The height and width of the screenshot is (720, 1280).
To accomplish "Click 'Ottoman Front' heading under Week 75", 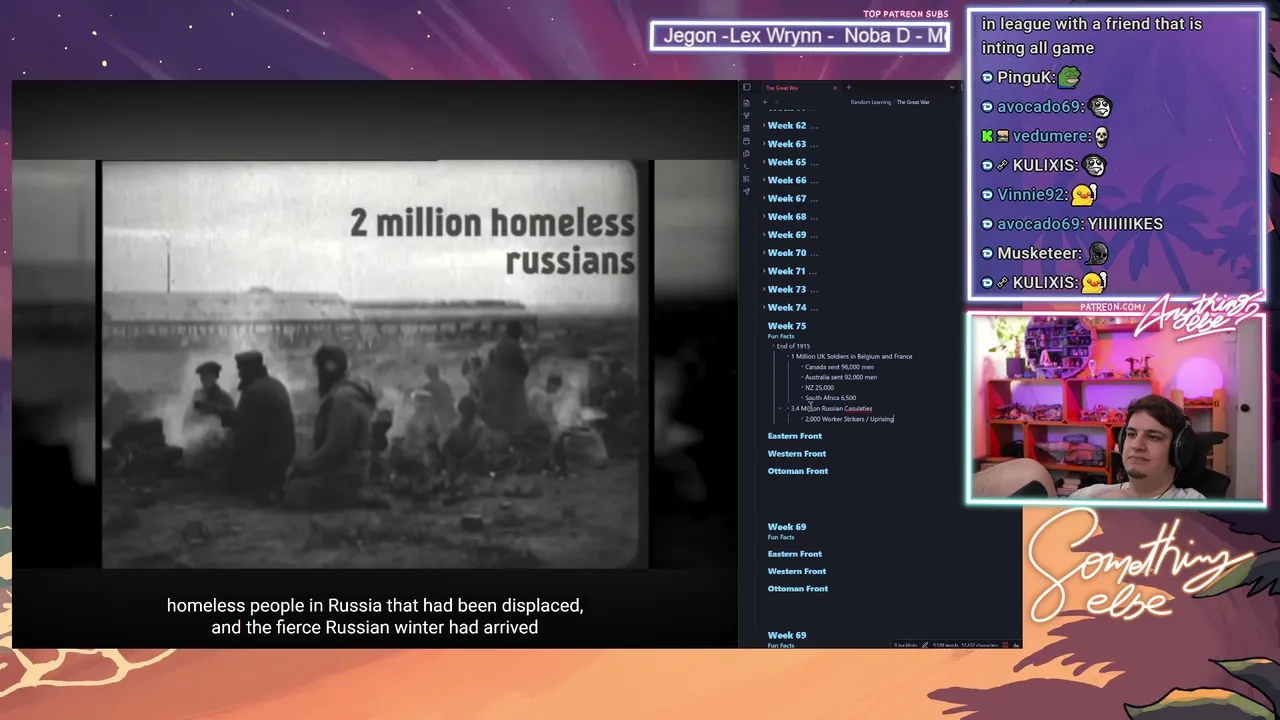I will click(x=798, y=471).
